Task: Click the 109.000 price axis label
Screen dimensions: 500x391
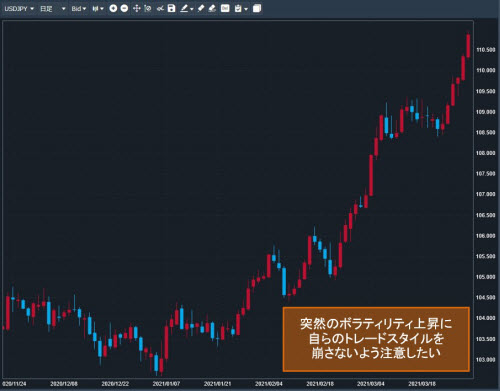Action: click(x=486, y=112)
